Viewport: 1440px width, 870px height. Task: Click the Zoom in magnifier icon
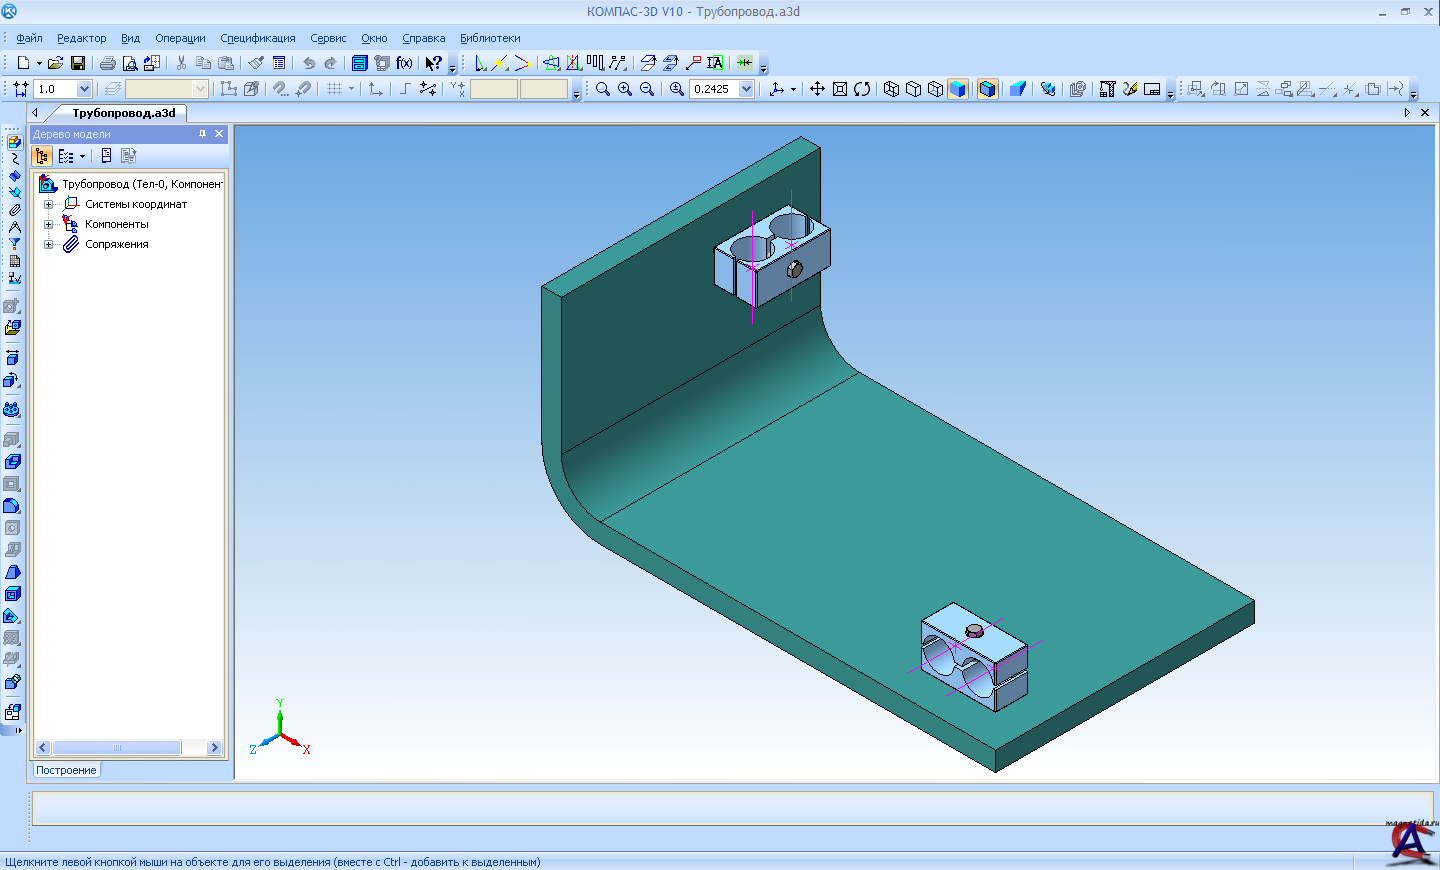pos(625,89)
